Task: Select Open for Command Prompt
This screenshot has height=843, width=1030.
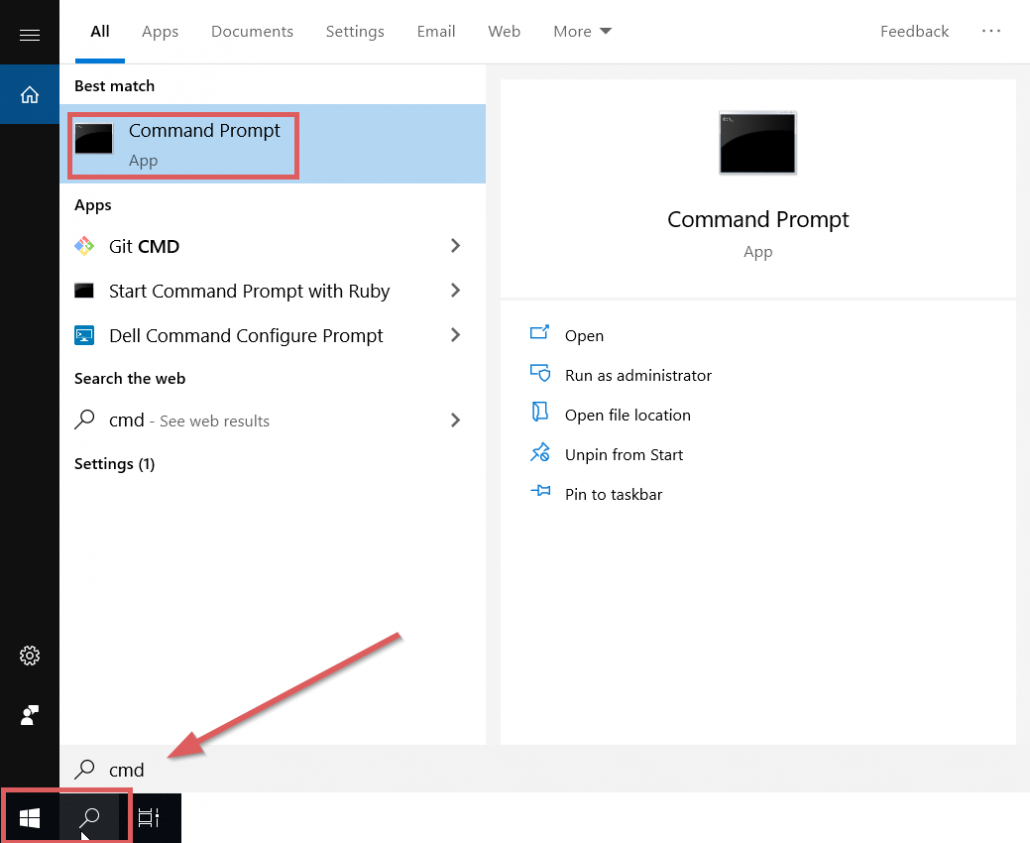Action: [584, 336]
